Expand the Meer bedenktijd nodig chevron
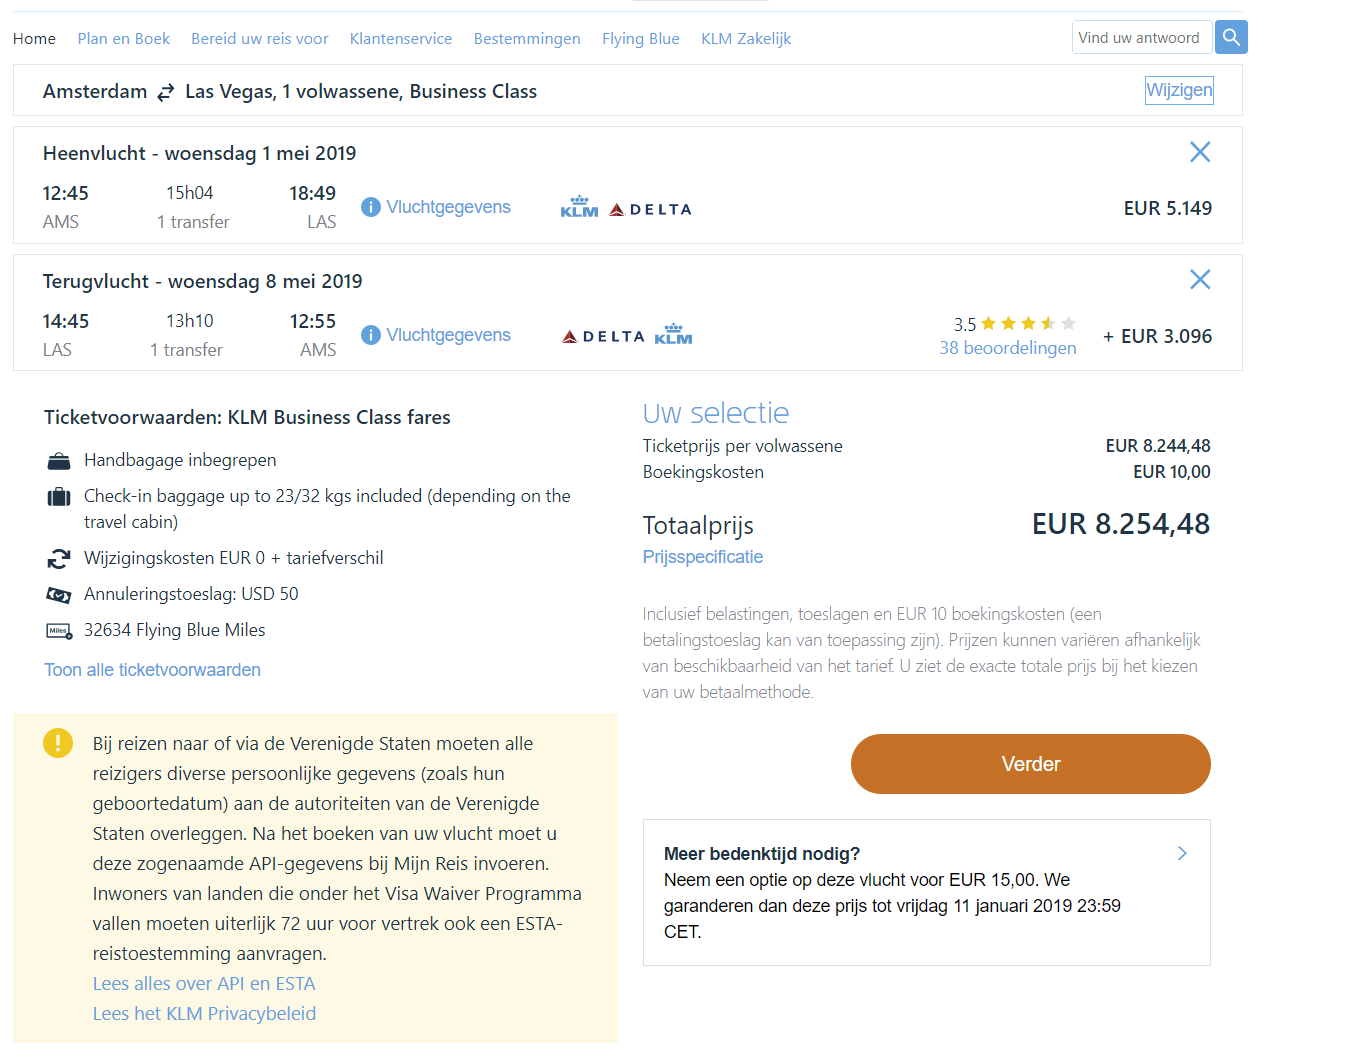 pyautogui.click(x=1182, y=853)
